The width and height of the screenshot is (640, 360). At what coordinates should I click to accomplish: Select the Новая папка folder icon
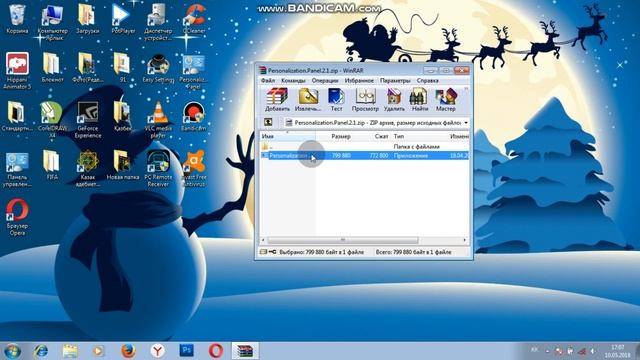[x=122, y=165]
